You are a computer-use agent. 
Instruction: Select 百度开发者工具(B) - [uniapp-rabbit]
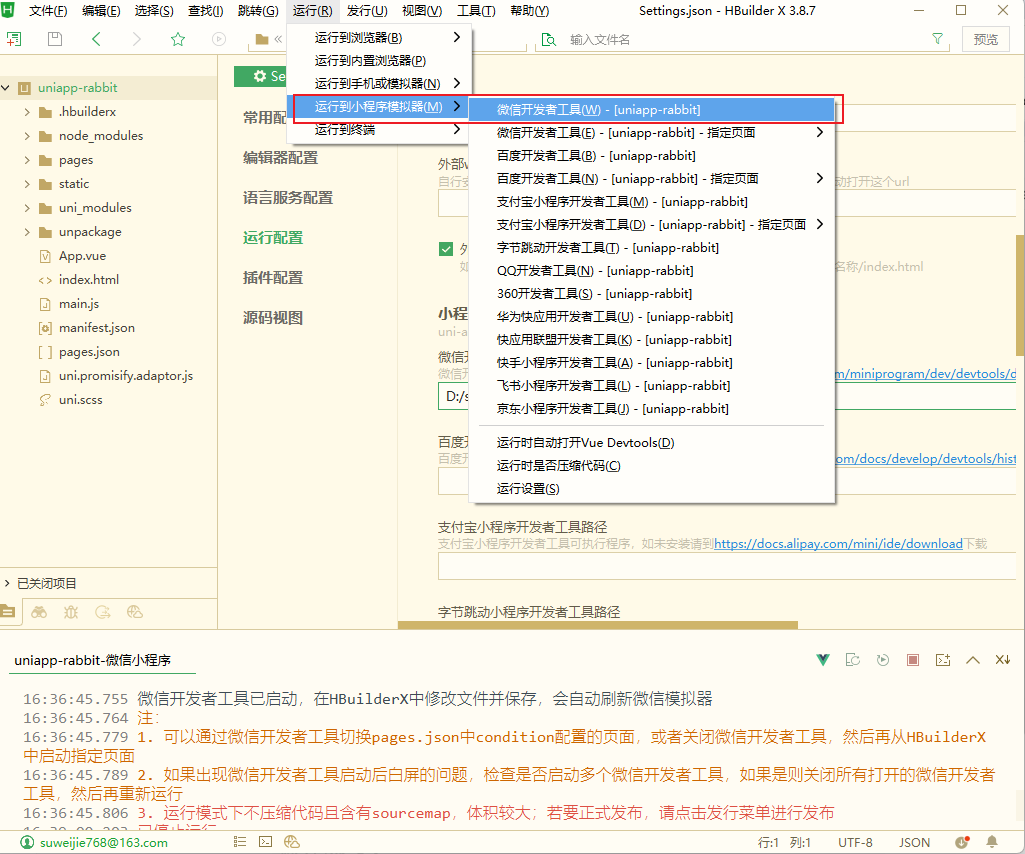(652, 156)
